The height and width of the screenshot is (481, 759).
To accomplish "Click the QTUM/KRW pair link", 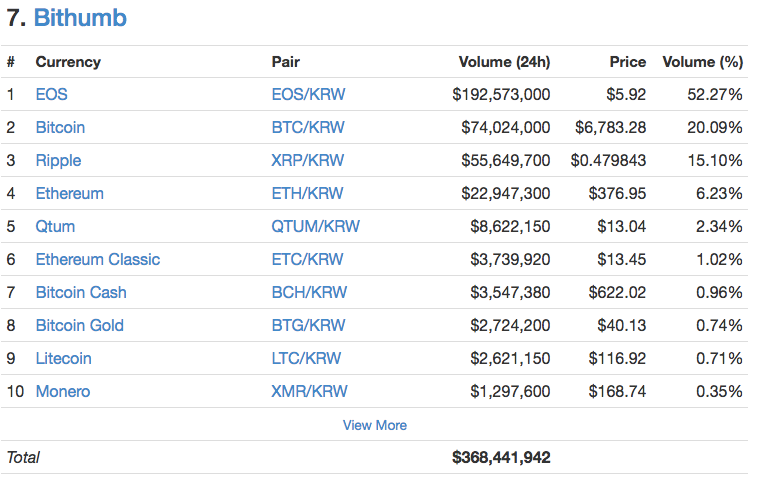I will click(315, 226).
